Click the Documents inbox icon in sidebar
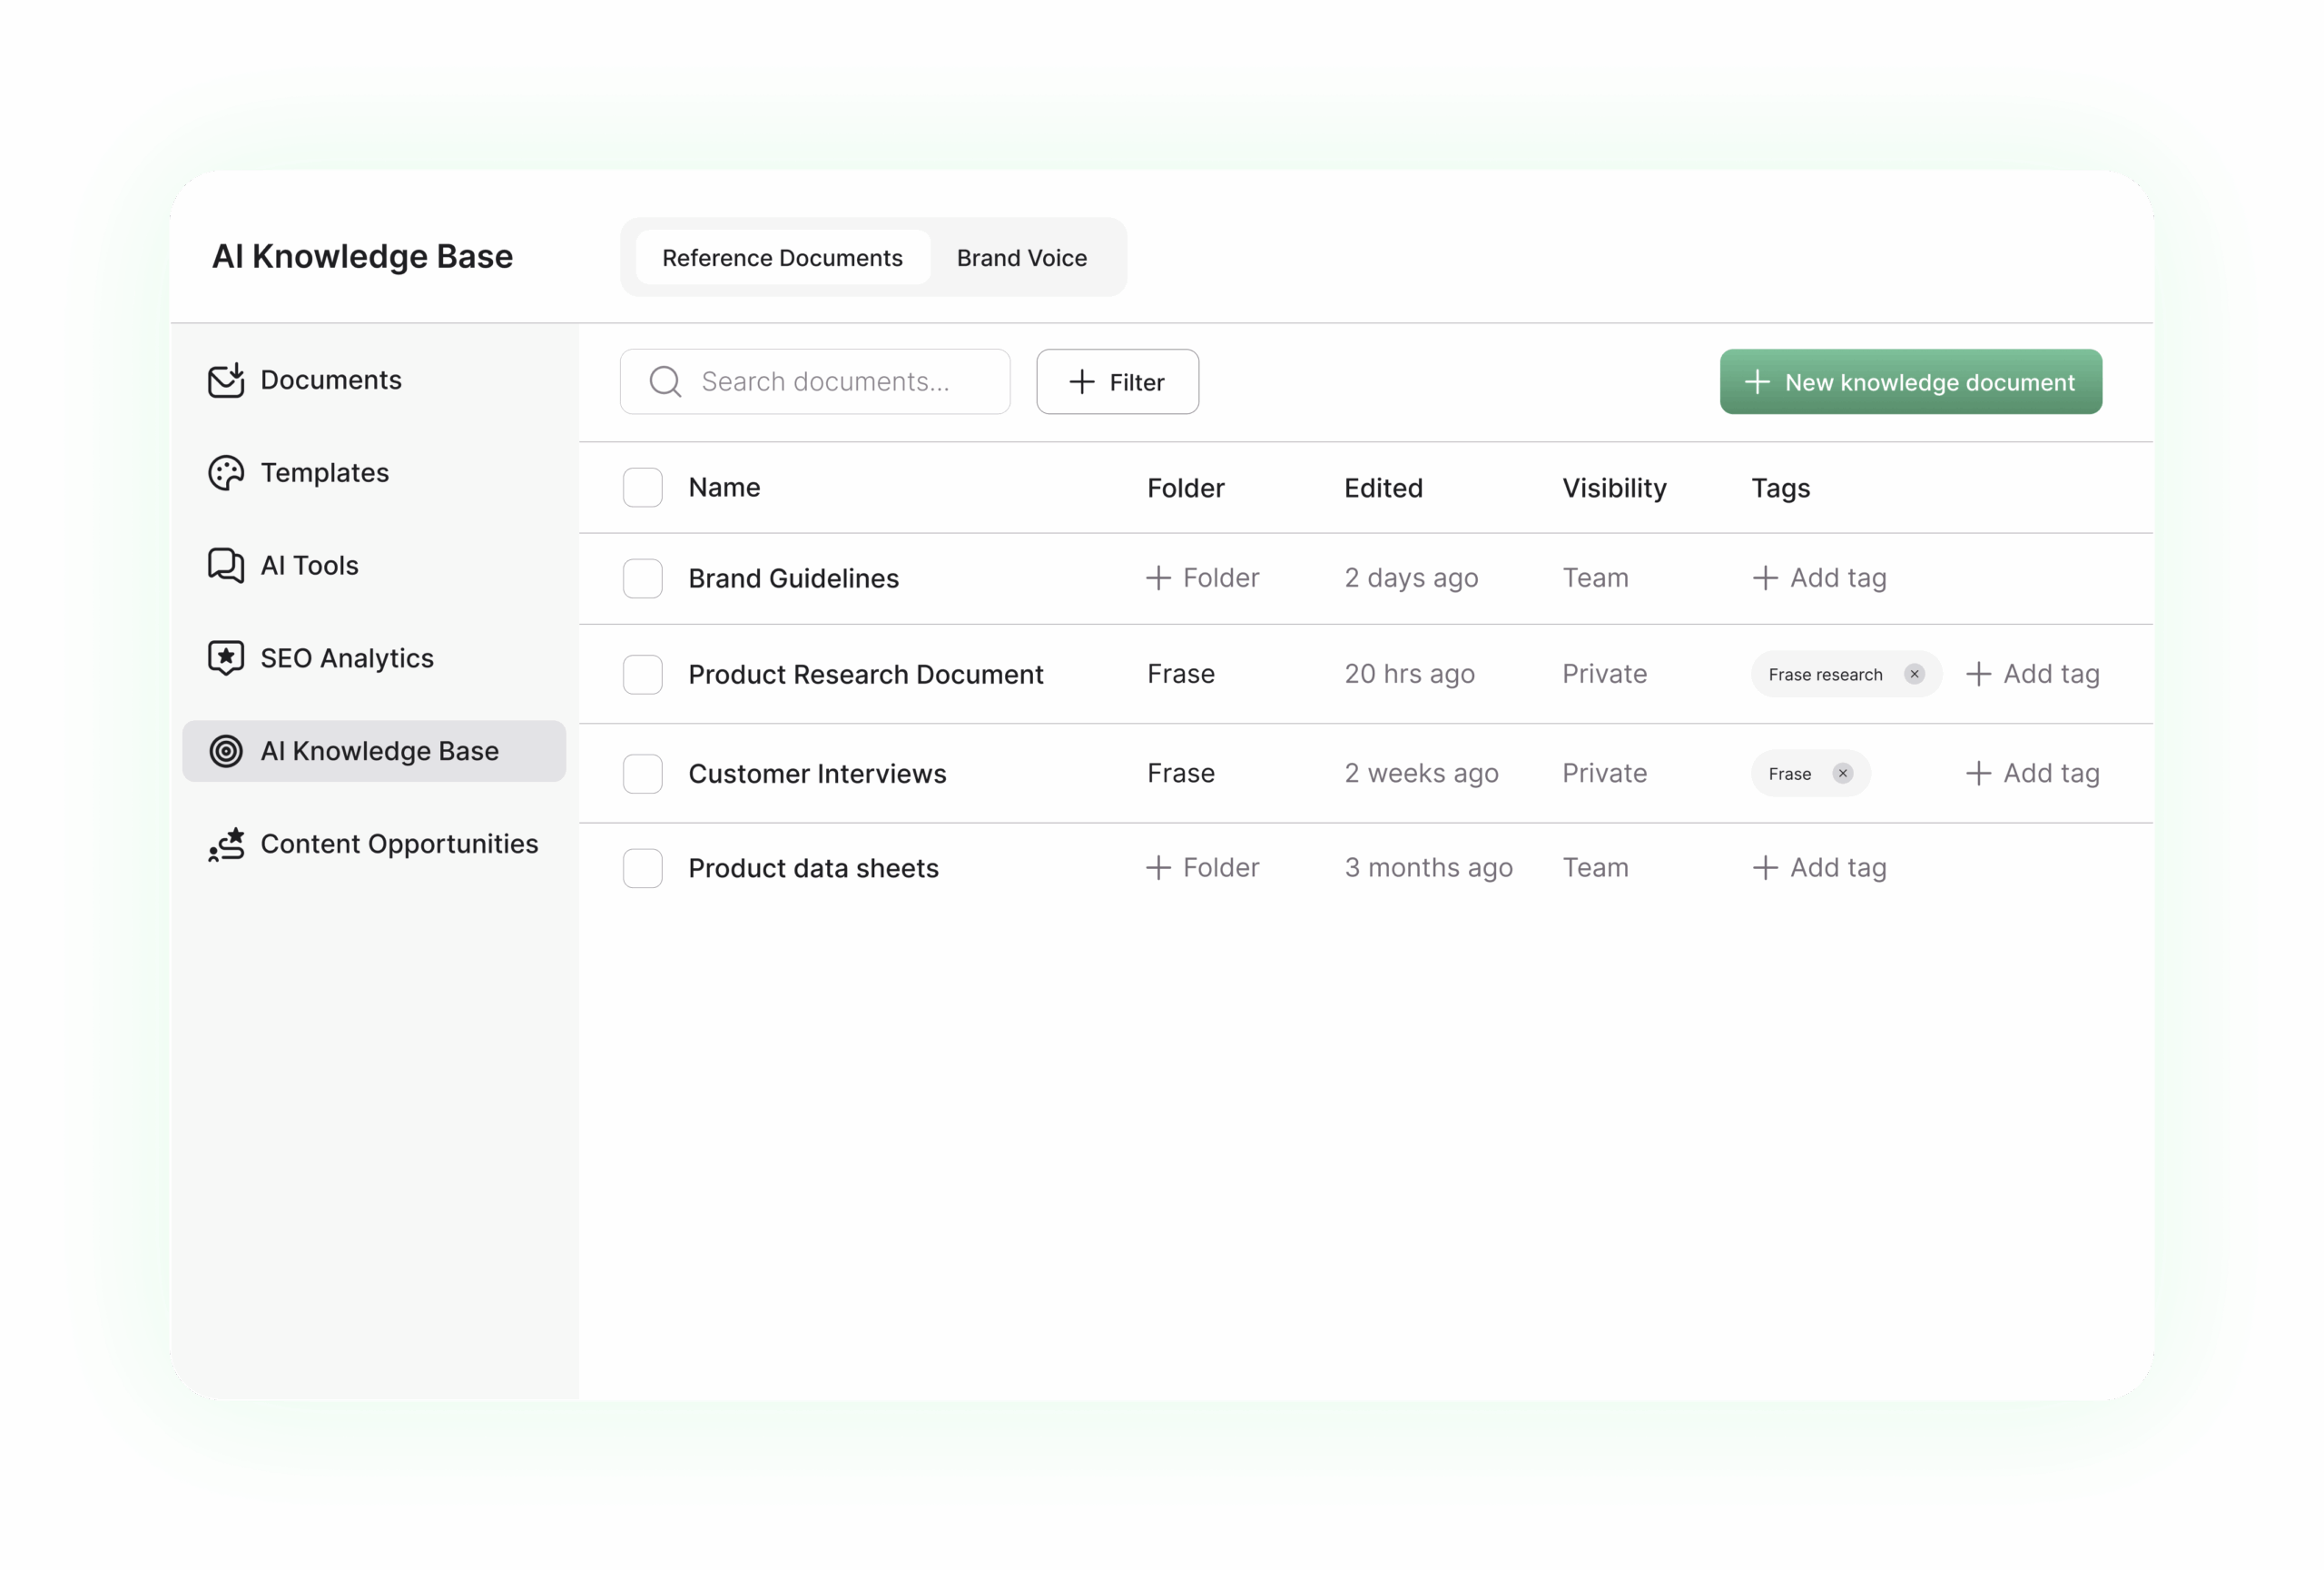This screenshot has height=1570, width=2324. [226, 380]
